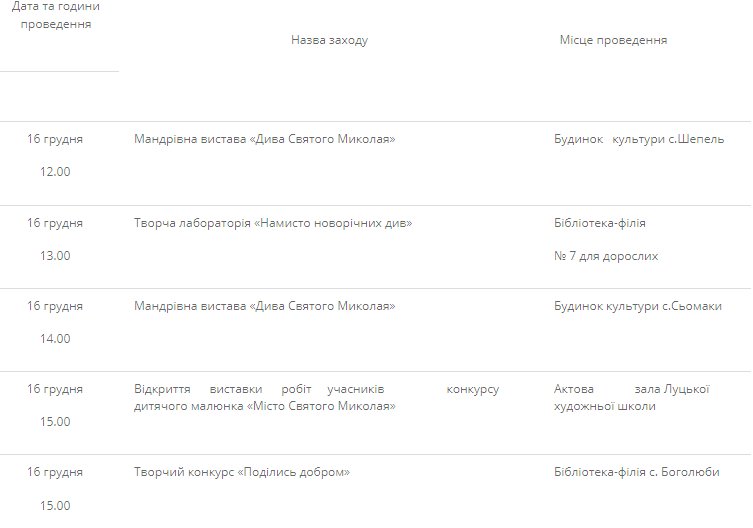Click the "16 грудня" date above 14.00
753x528 pixels.
(55, 306)
